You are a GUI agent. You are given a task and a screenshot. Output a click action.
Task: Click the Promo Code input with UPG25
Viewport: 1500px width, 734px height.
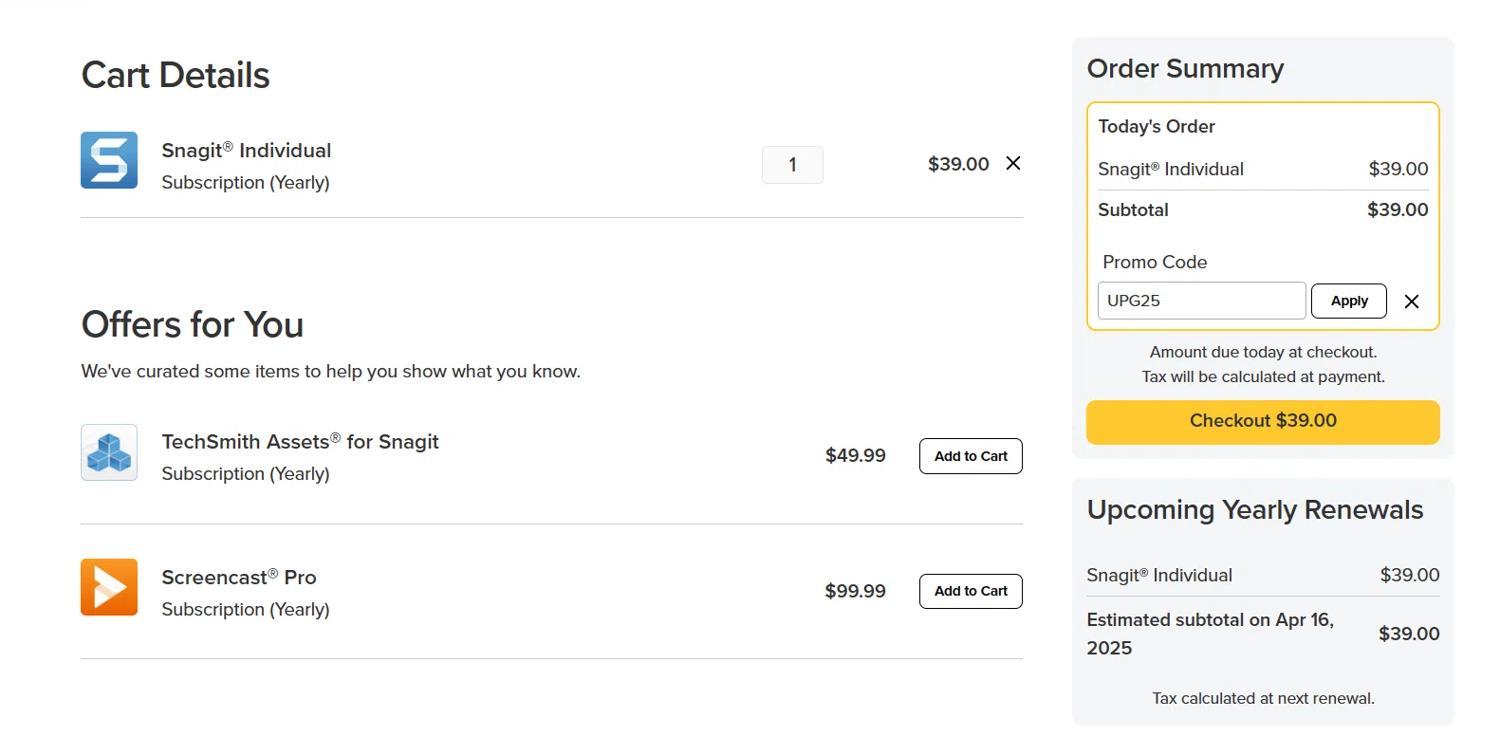1201,301
